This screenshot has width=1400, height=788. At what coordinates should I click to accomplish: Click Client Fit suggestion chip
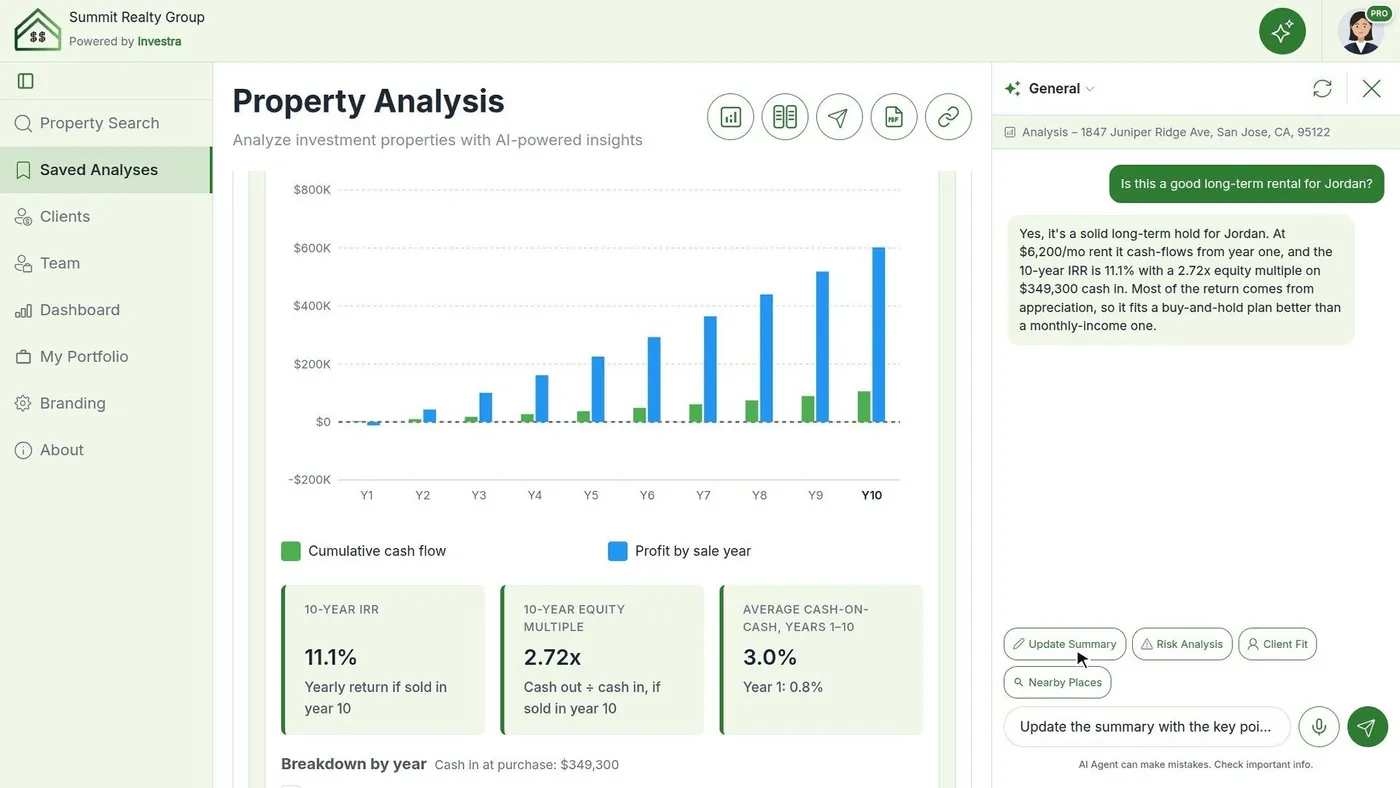1277,644
